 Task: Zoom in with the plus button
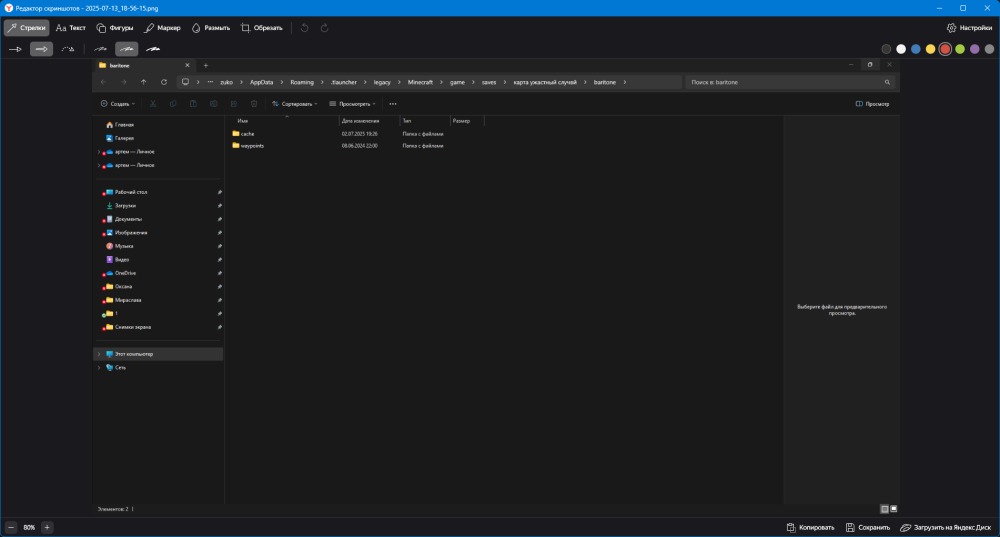(47, 527)
